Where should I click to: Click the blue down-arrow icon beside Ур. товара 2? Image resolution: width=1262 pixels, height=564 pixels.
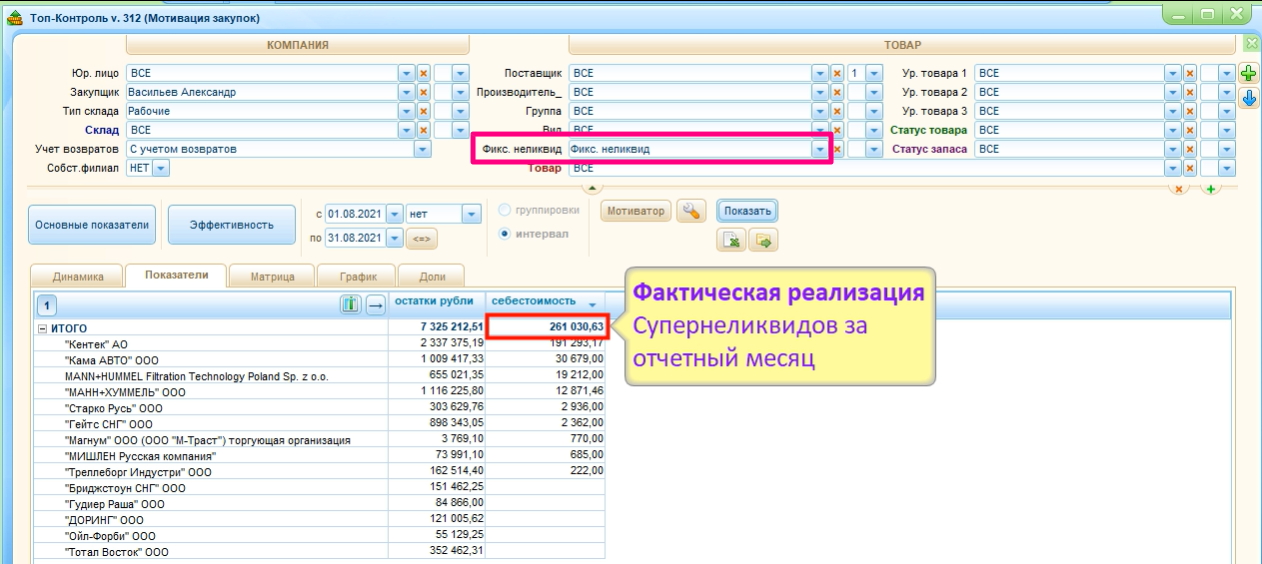point(1248,98)
